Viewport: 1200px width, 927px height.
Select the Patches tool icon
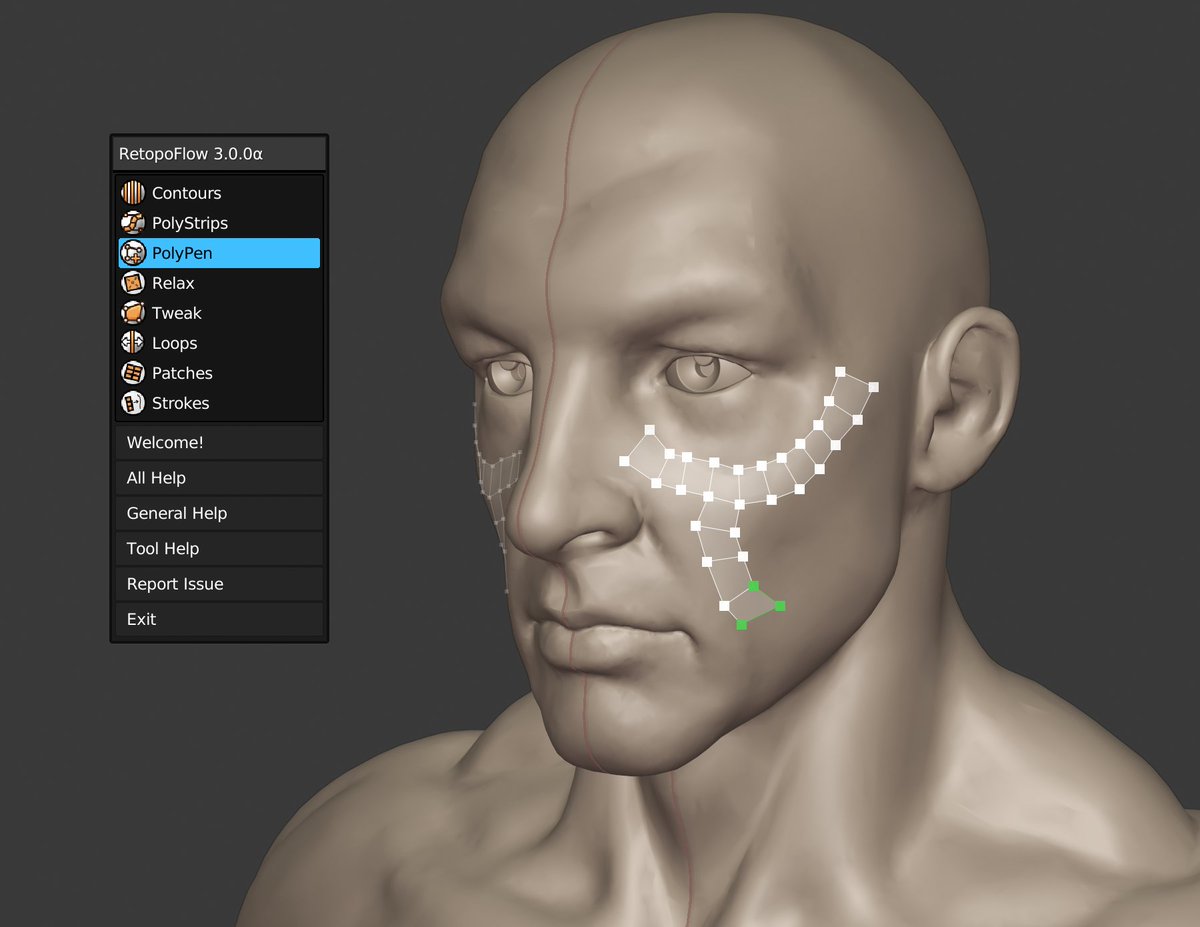tap(133, 373)
